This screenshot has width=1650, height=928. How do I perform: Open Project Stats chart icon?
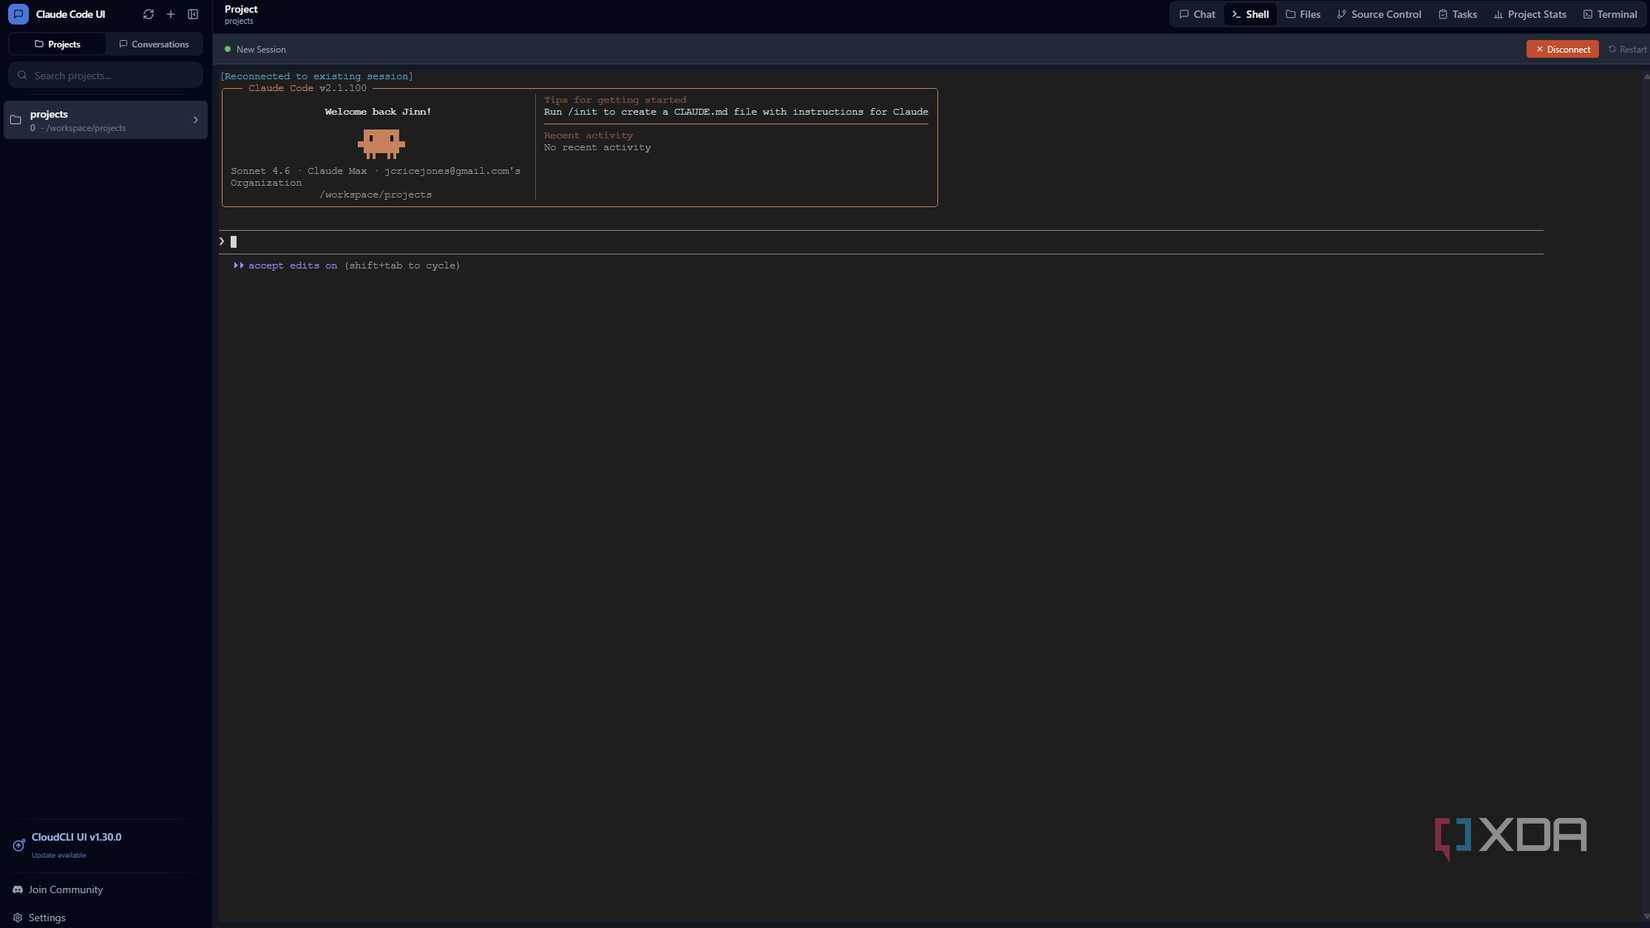pos(1497,14)
